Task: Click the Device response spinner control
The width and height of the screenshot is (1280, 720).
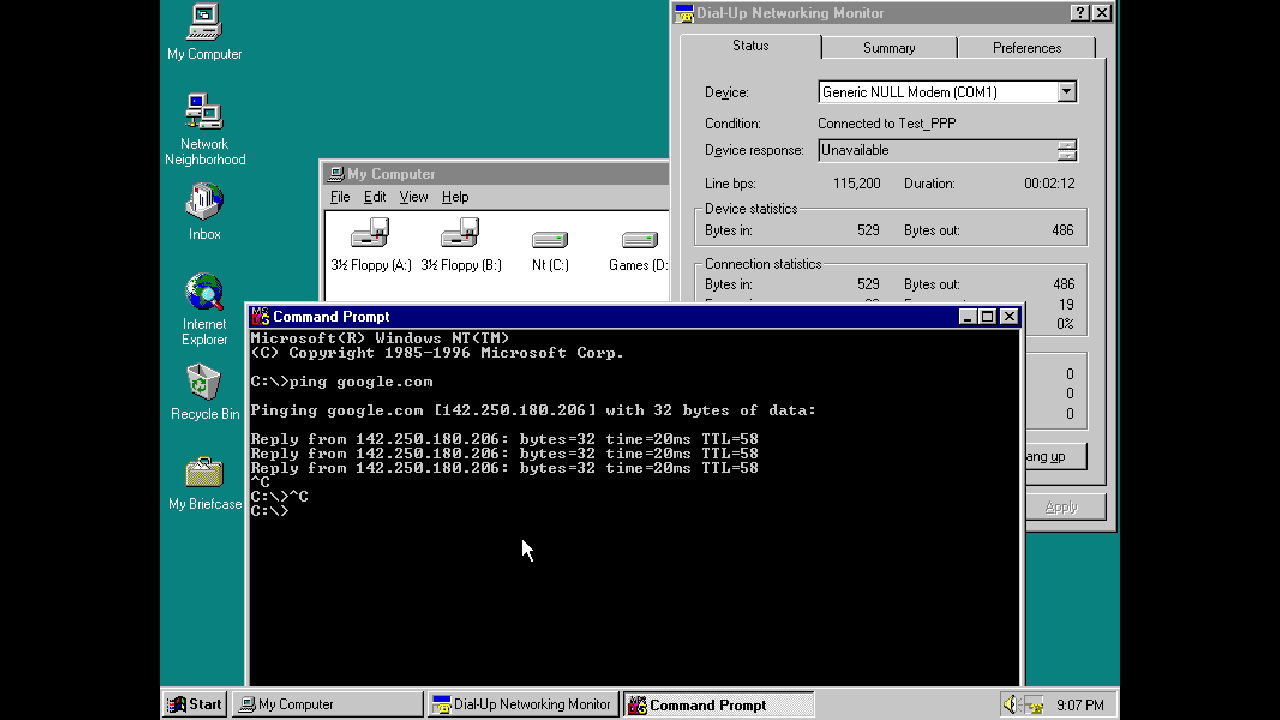Action: coord(1067,151)
